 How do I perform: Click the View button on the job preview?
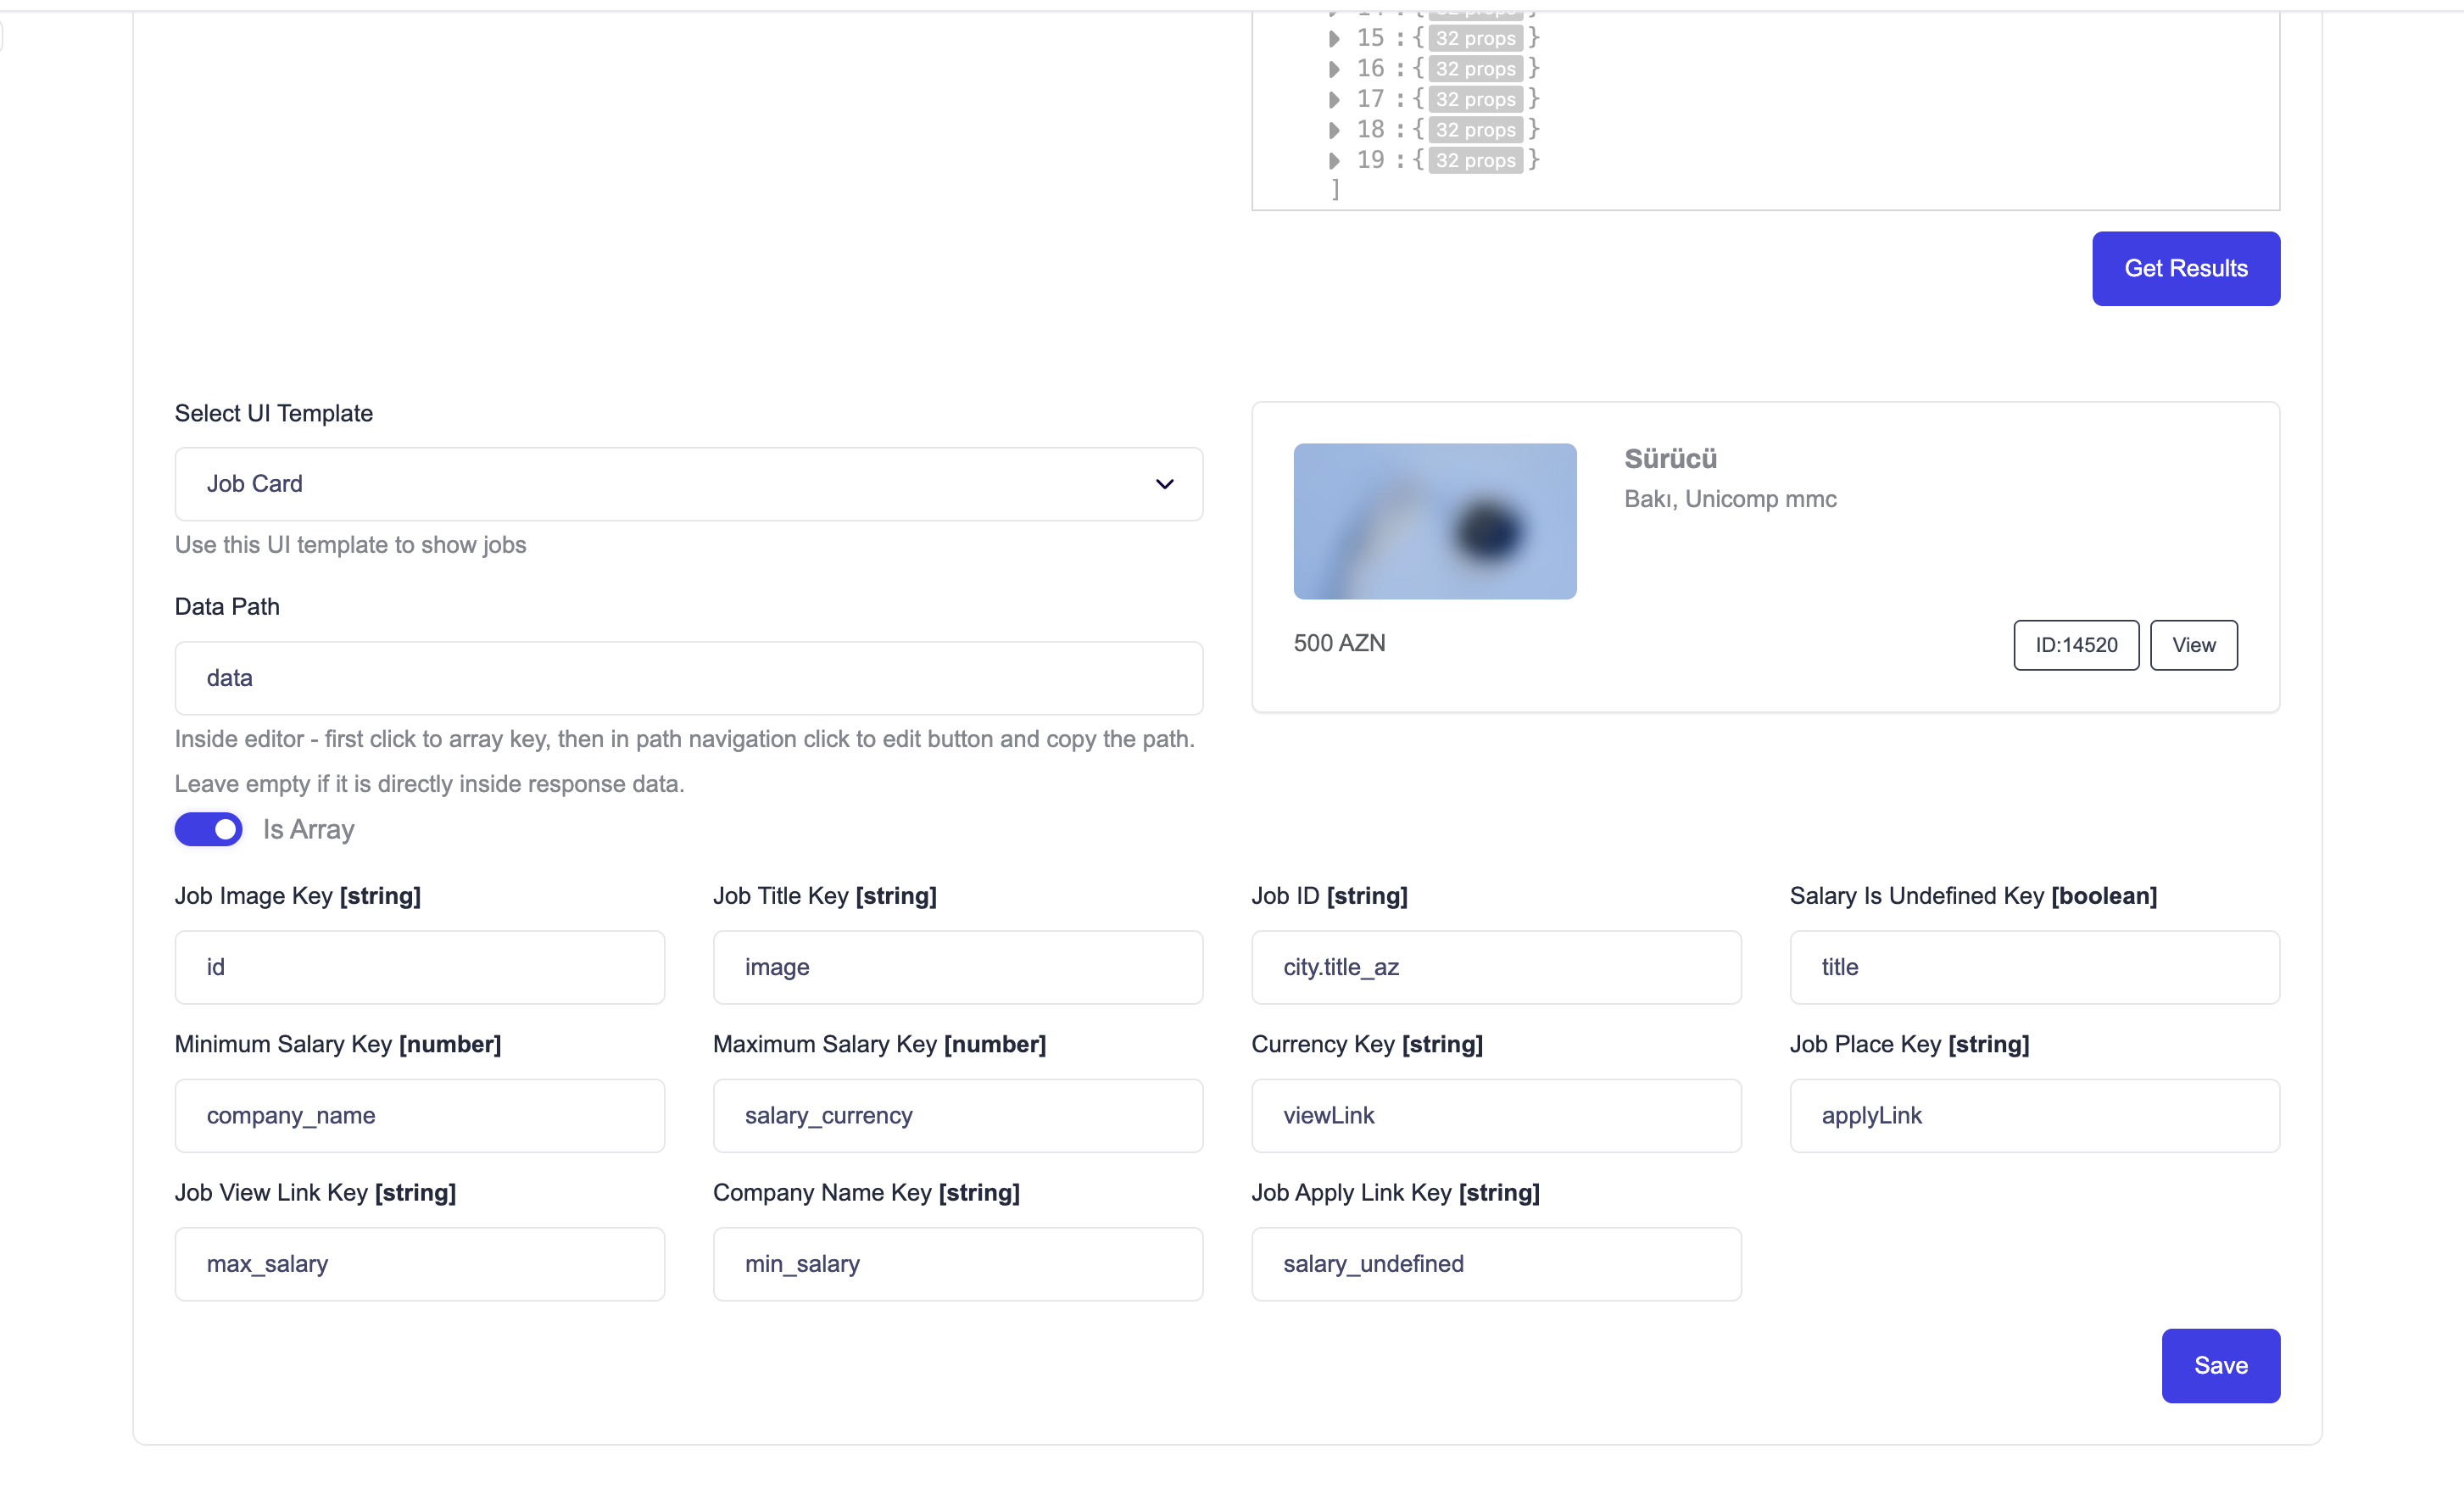2193,645
